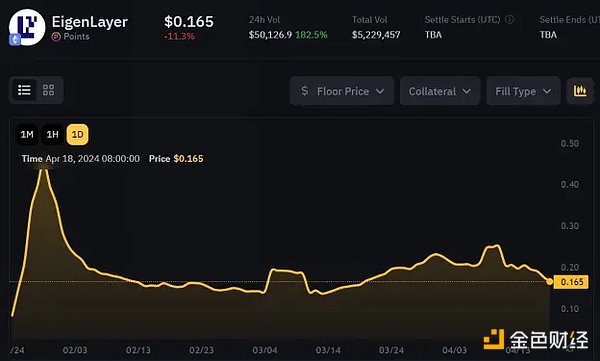Click the total volume value $5,229,457

click(376, 35)
